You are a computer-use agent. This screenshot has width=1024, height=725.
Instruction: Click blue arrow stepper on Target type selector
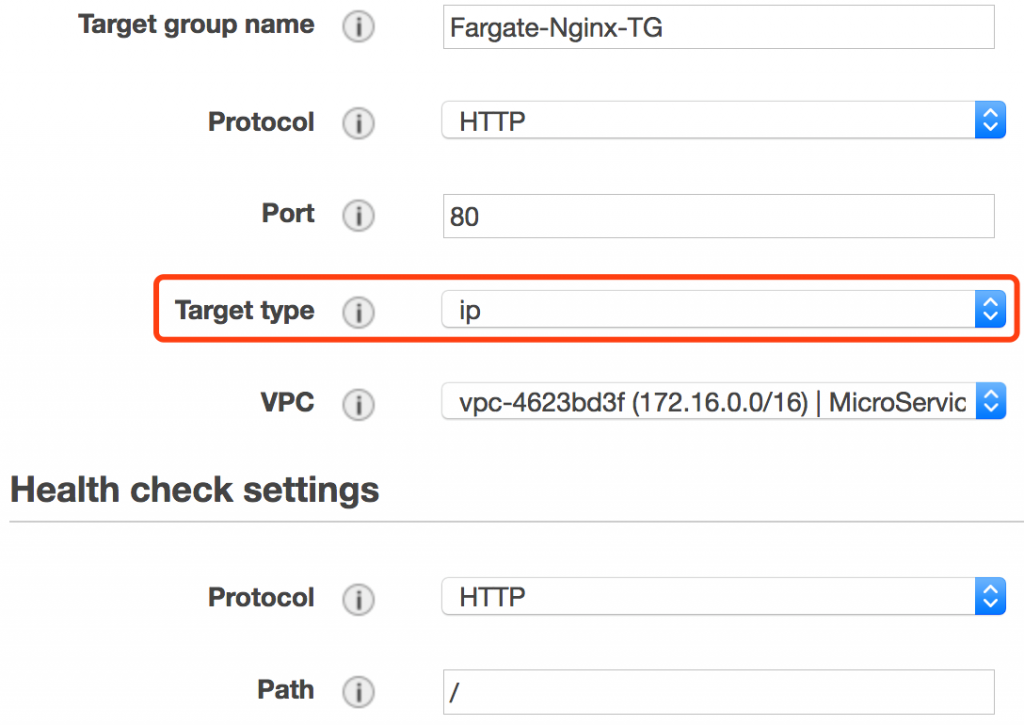pyautogui.click(x=990, y=309)
